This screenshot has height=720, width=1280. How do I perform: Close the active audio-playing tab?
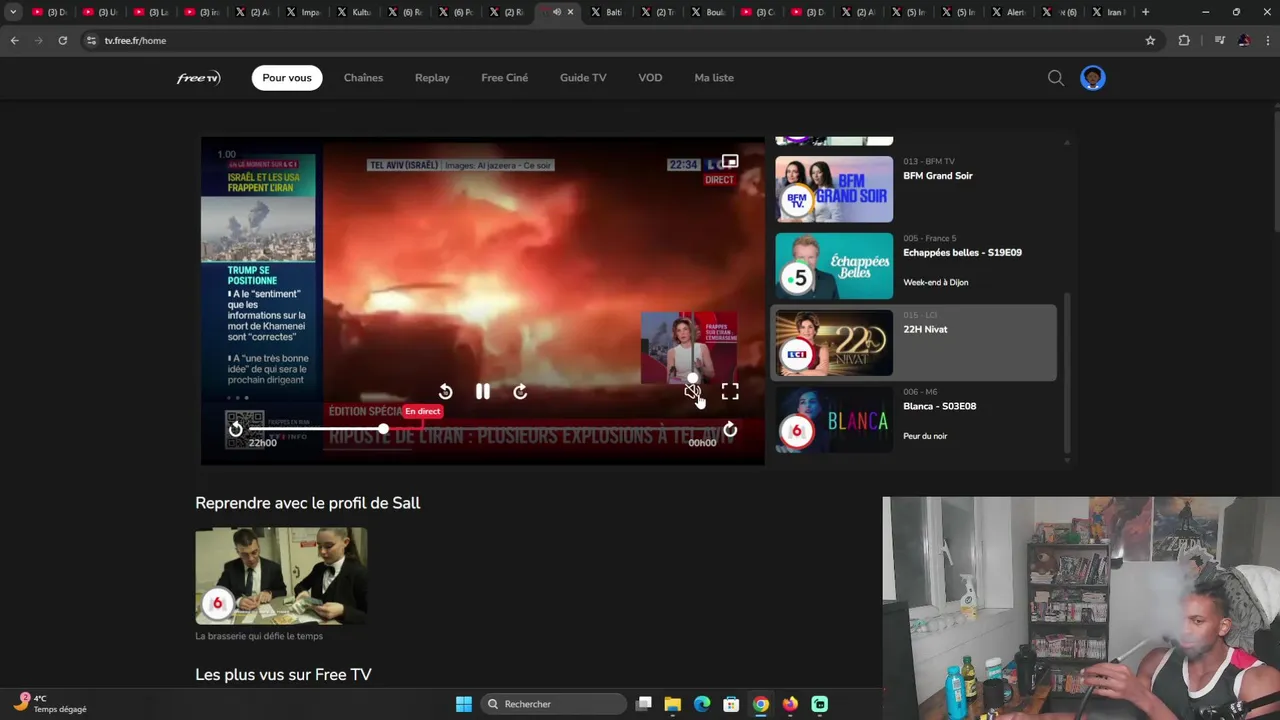pos(570,12)
